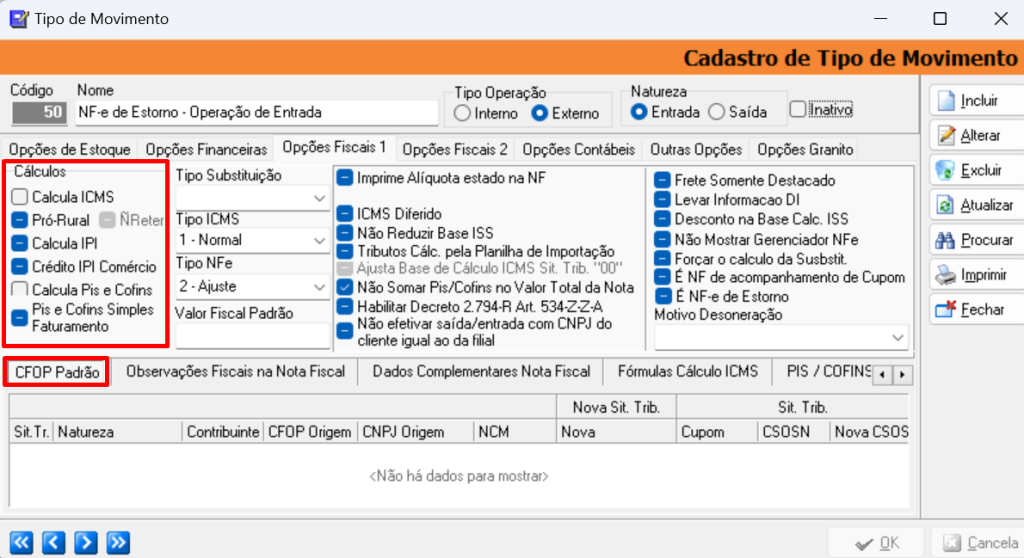Go to next record arrow
Image resolution: width=1024 pixels, height=558 pixels.
[x=86, y=542]
